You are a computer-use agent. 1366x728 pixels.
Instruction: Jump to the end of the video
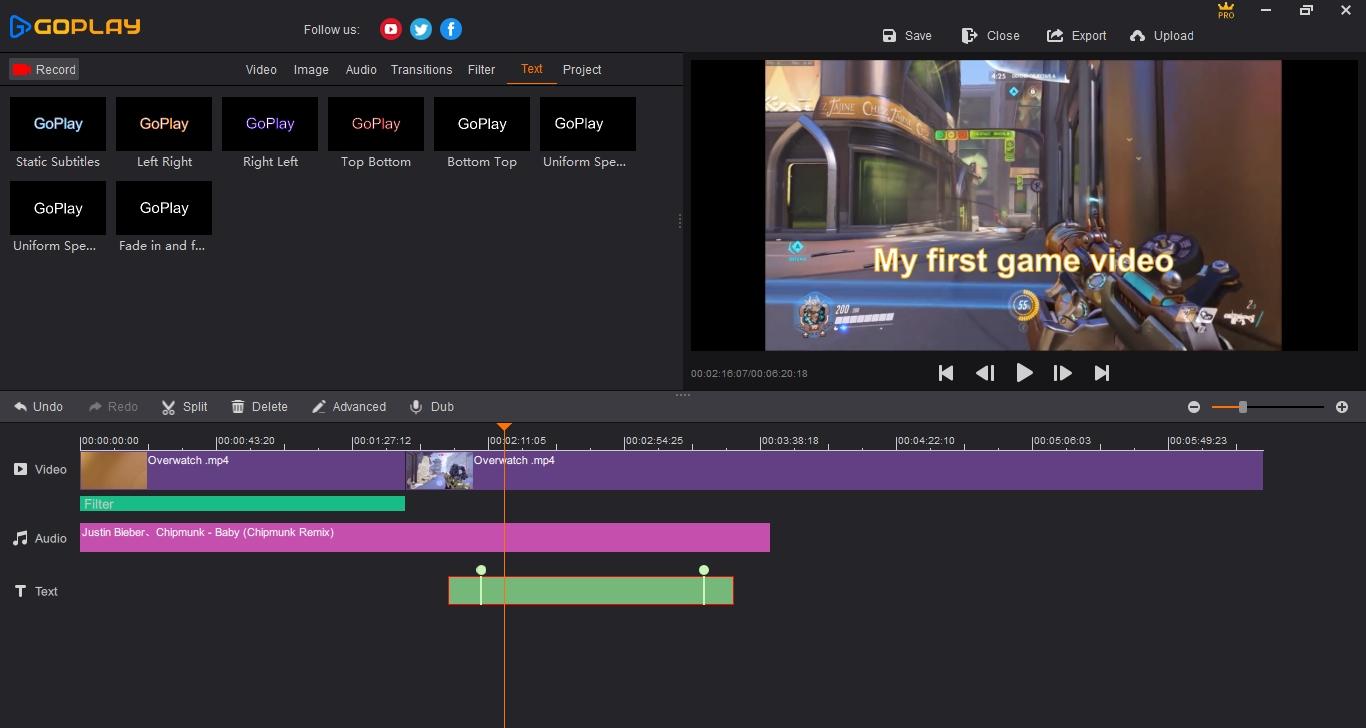click(1102, 373)
